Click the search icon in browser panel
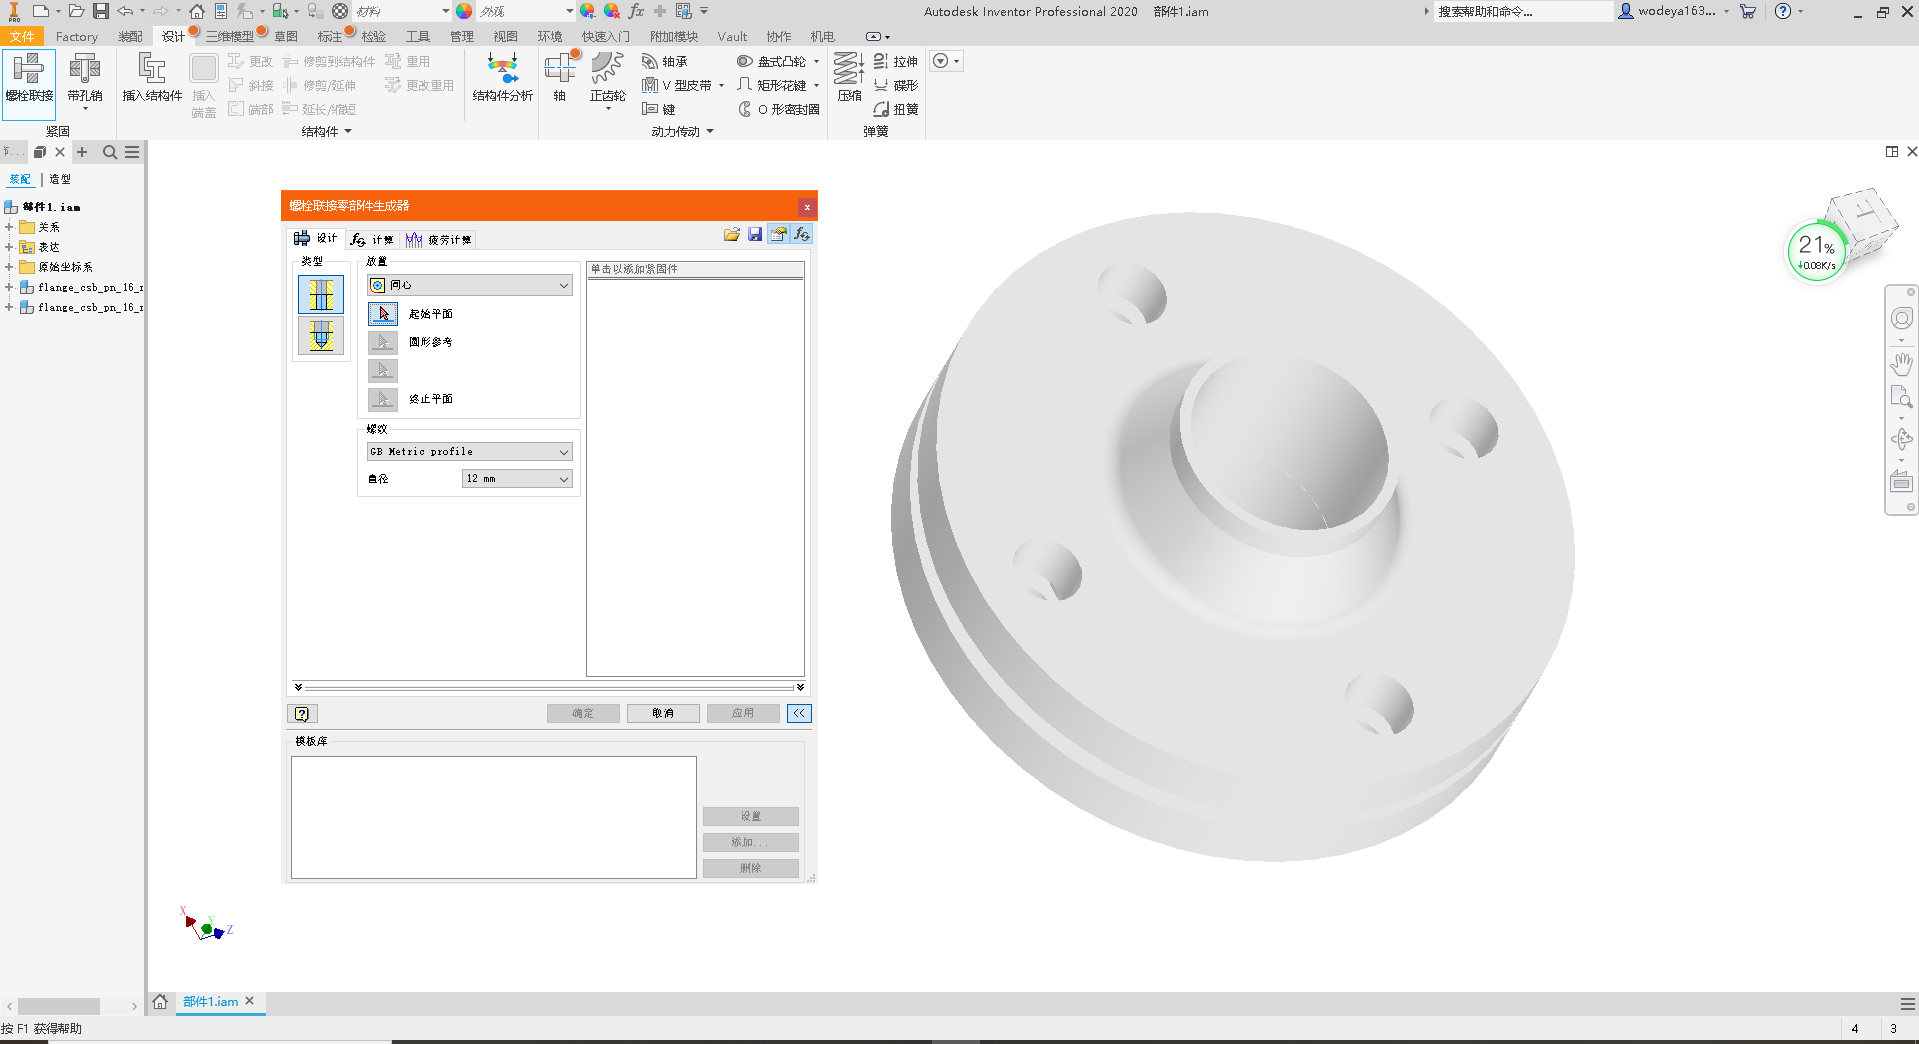The width and height of the screenshot is (1919, 1044). [x=110, y=152]
